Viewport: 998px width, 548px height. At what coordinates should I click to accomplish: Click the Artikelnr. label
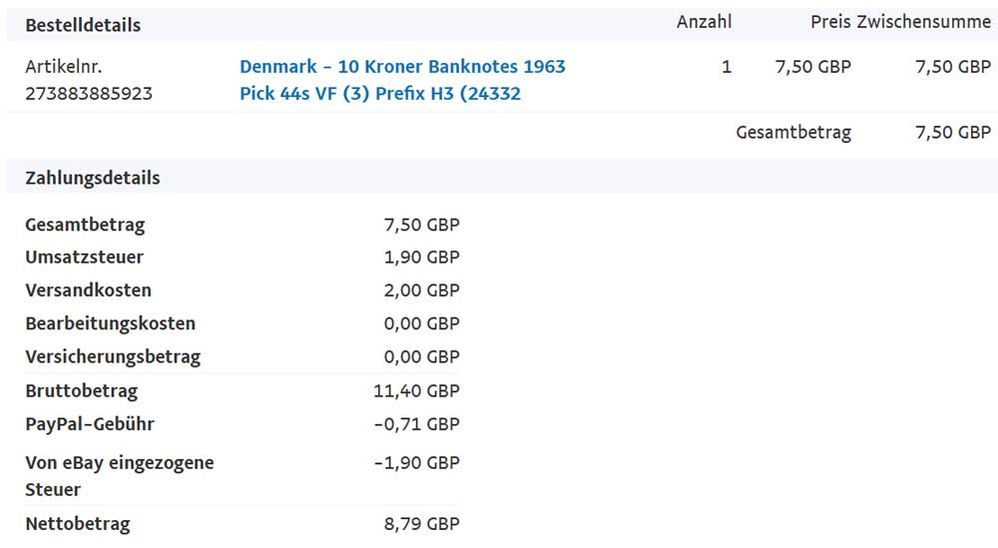pos(64,67)
